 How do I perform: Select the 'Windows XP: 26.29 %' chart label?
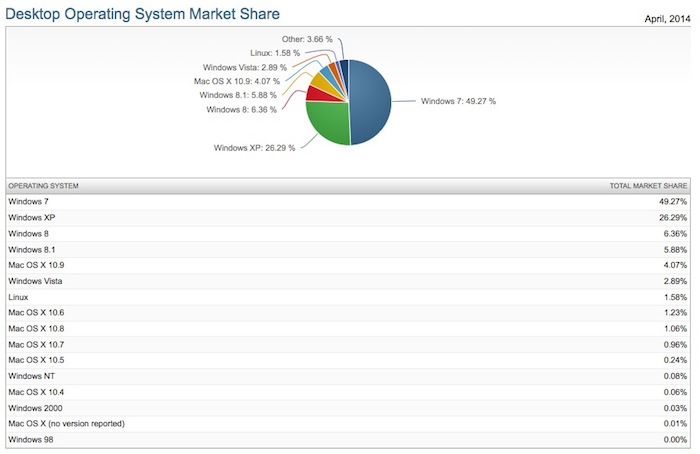tap(251, 147)
